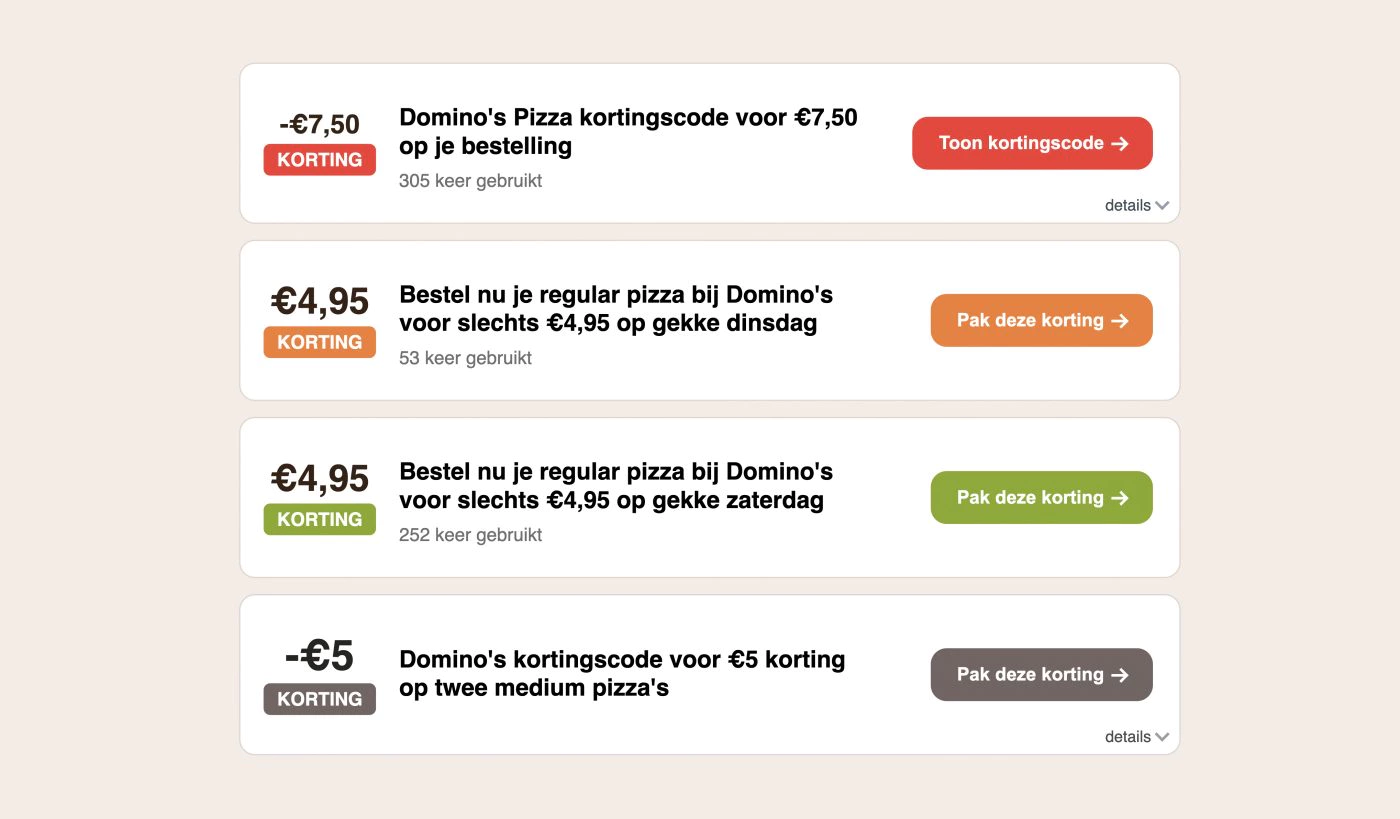Screen dimensions: 1400x819
Task: Click the arrow icon on the gray button
Action: pyautogui.click(x=1120, y=675)
